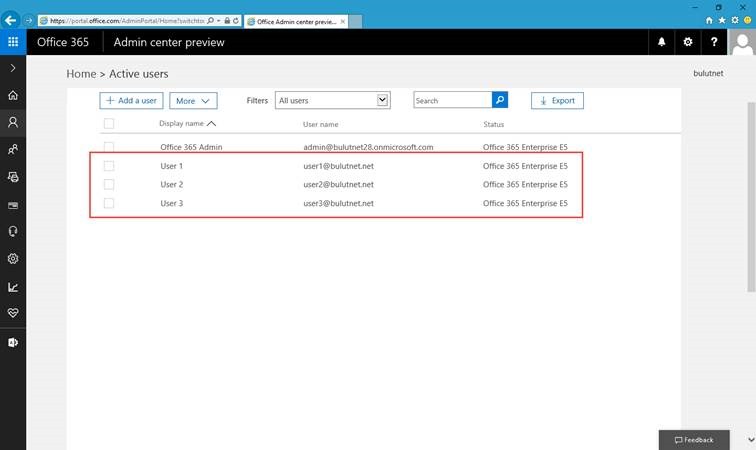Click the Export button

pyautogui.click(x=557, y=100)
